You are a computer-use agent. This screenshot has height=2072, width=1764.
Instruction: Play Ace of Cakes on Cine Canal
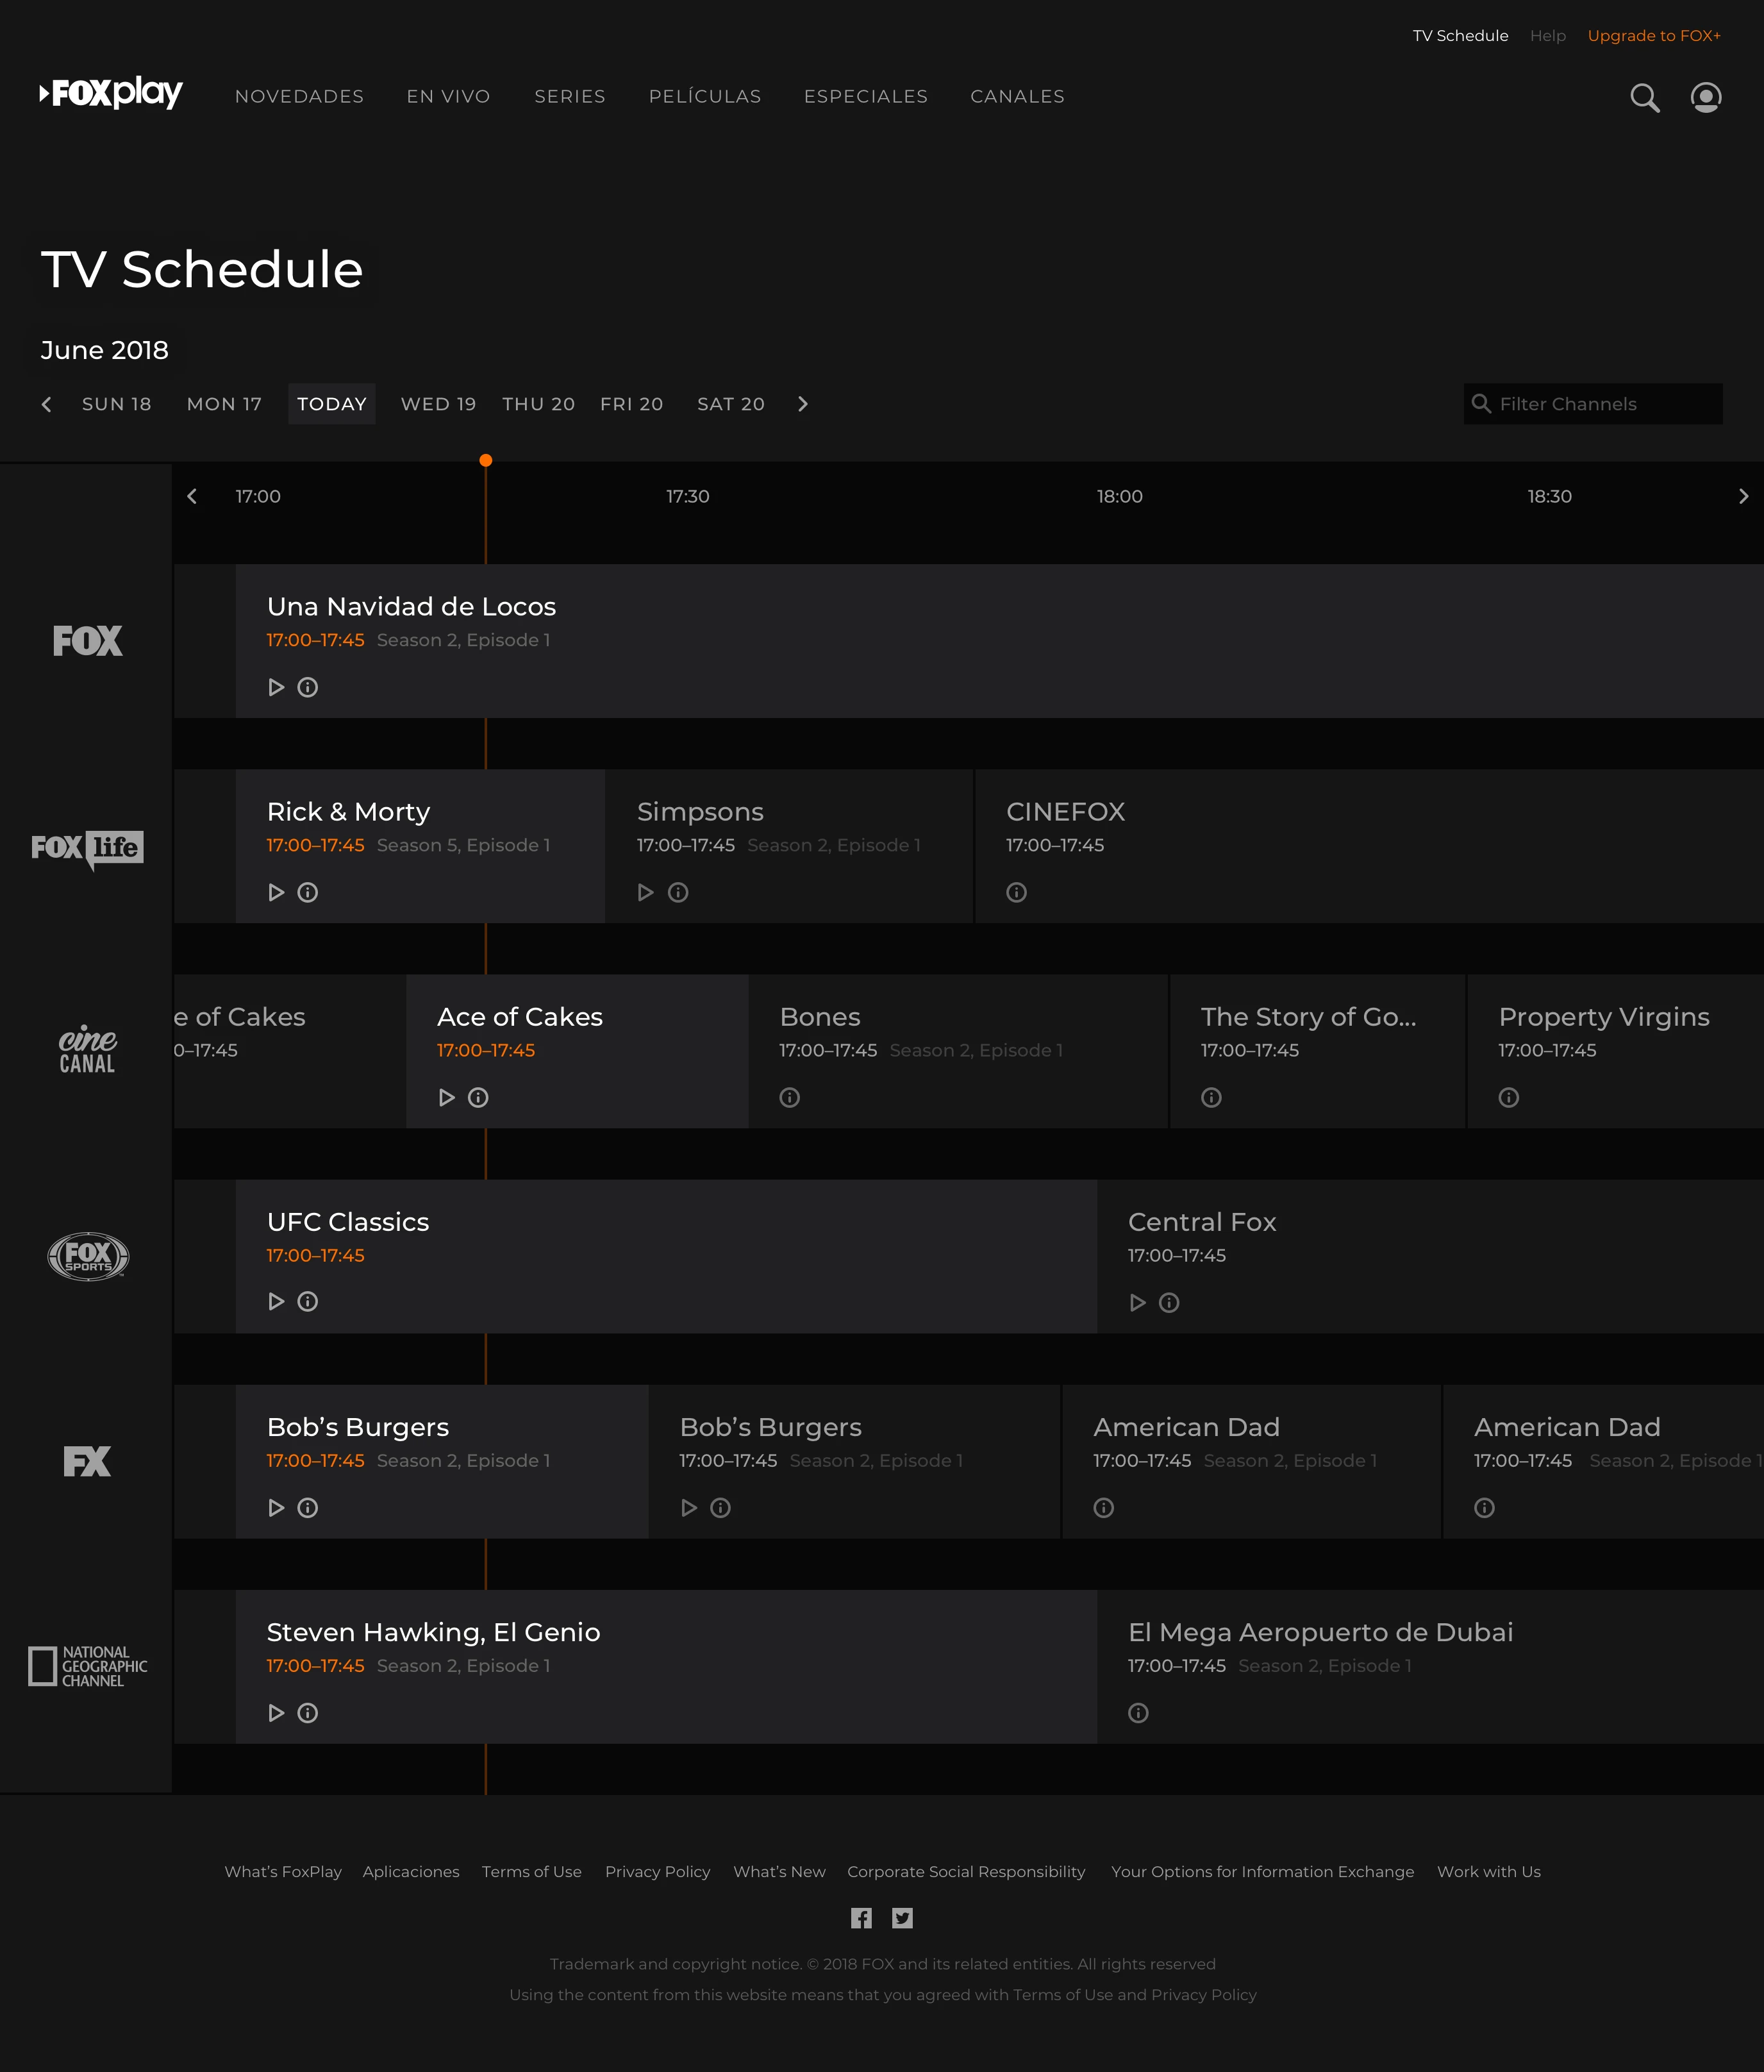[447, 1097]
